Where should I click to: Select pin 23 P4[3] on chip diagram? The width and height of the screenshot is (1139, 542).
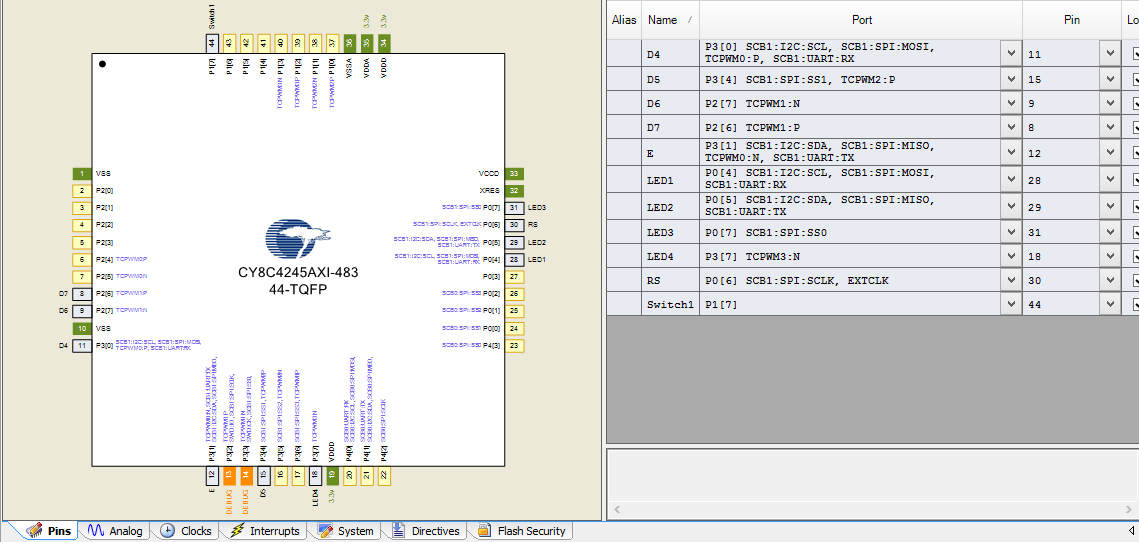514,345
